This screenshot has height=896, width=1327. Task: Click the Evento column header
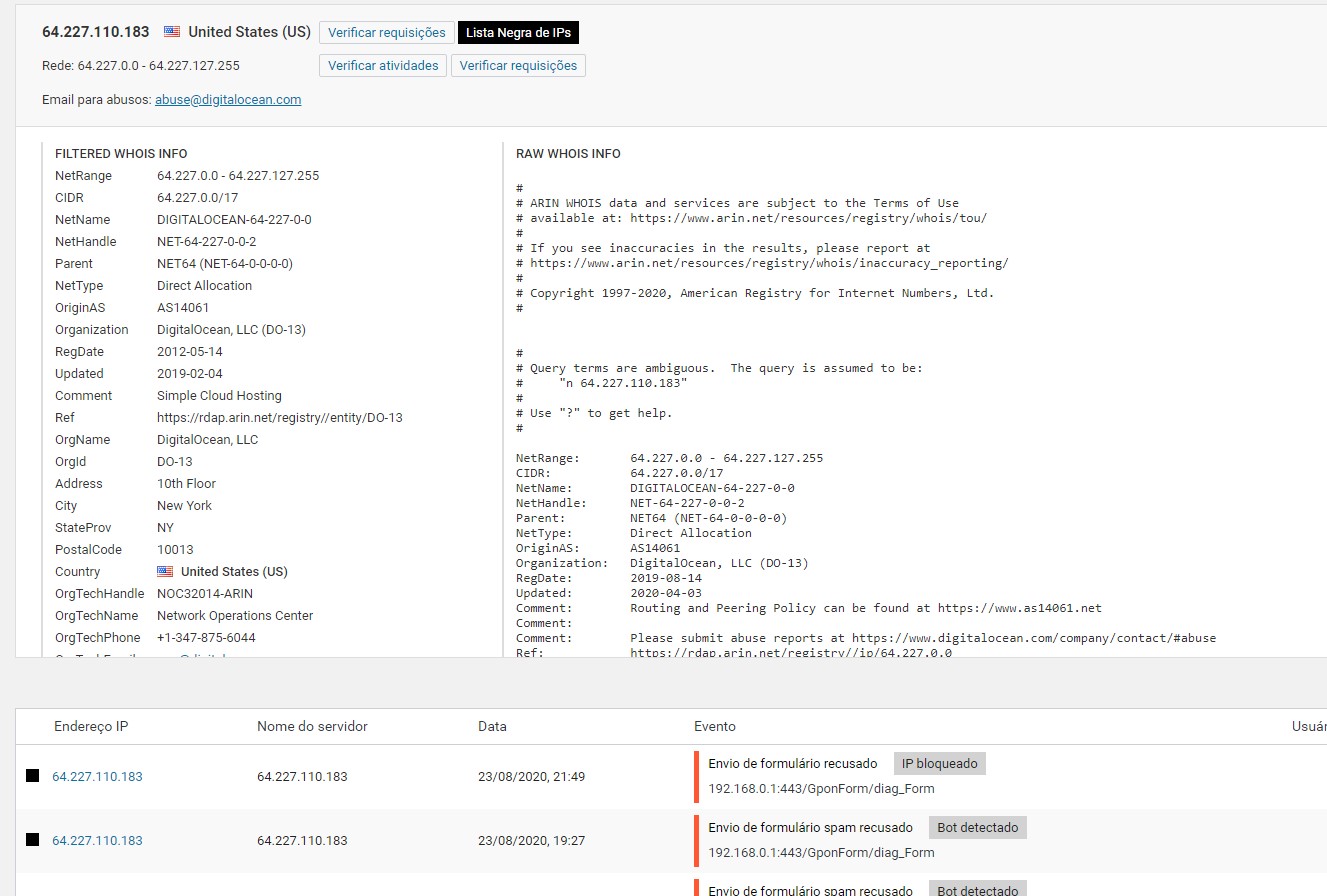point(715,727)
